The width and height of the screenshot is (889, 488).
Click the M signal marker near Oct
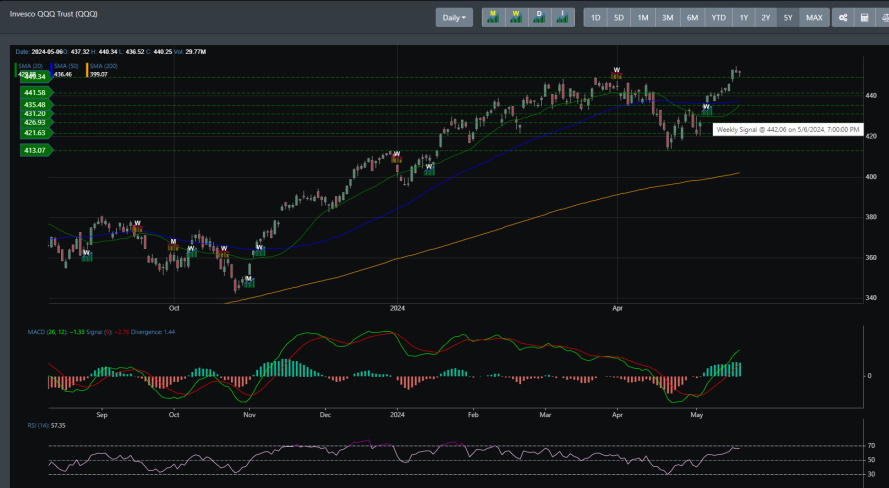click(x=173, y=244)
